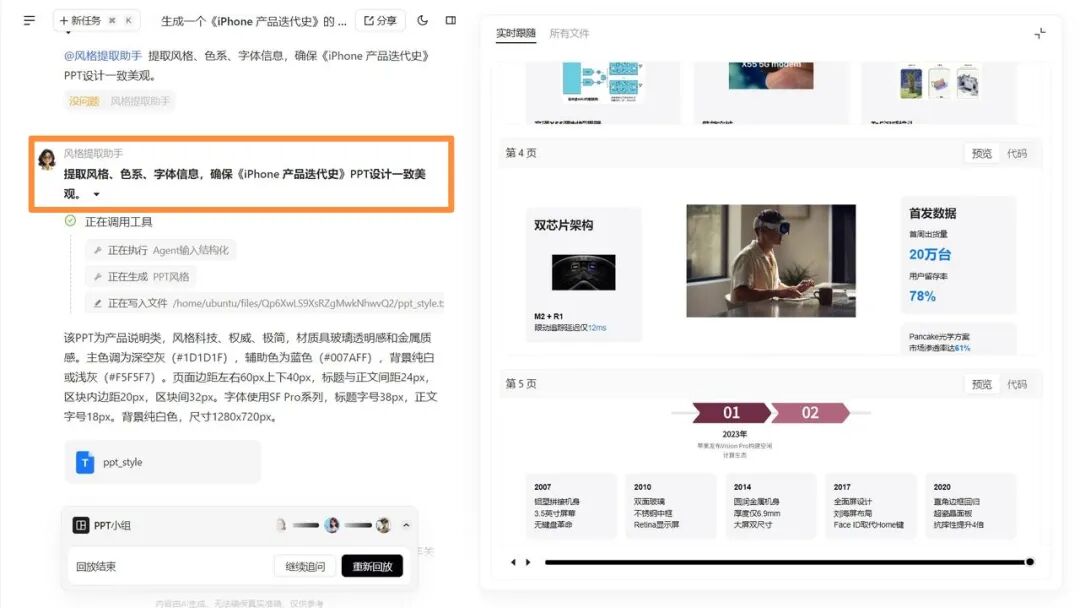Click the 新任务 new task button

96,21
